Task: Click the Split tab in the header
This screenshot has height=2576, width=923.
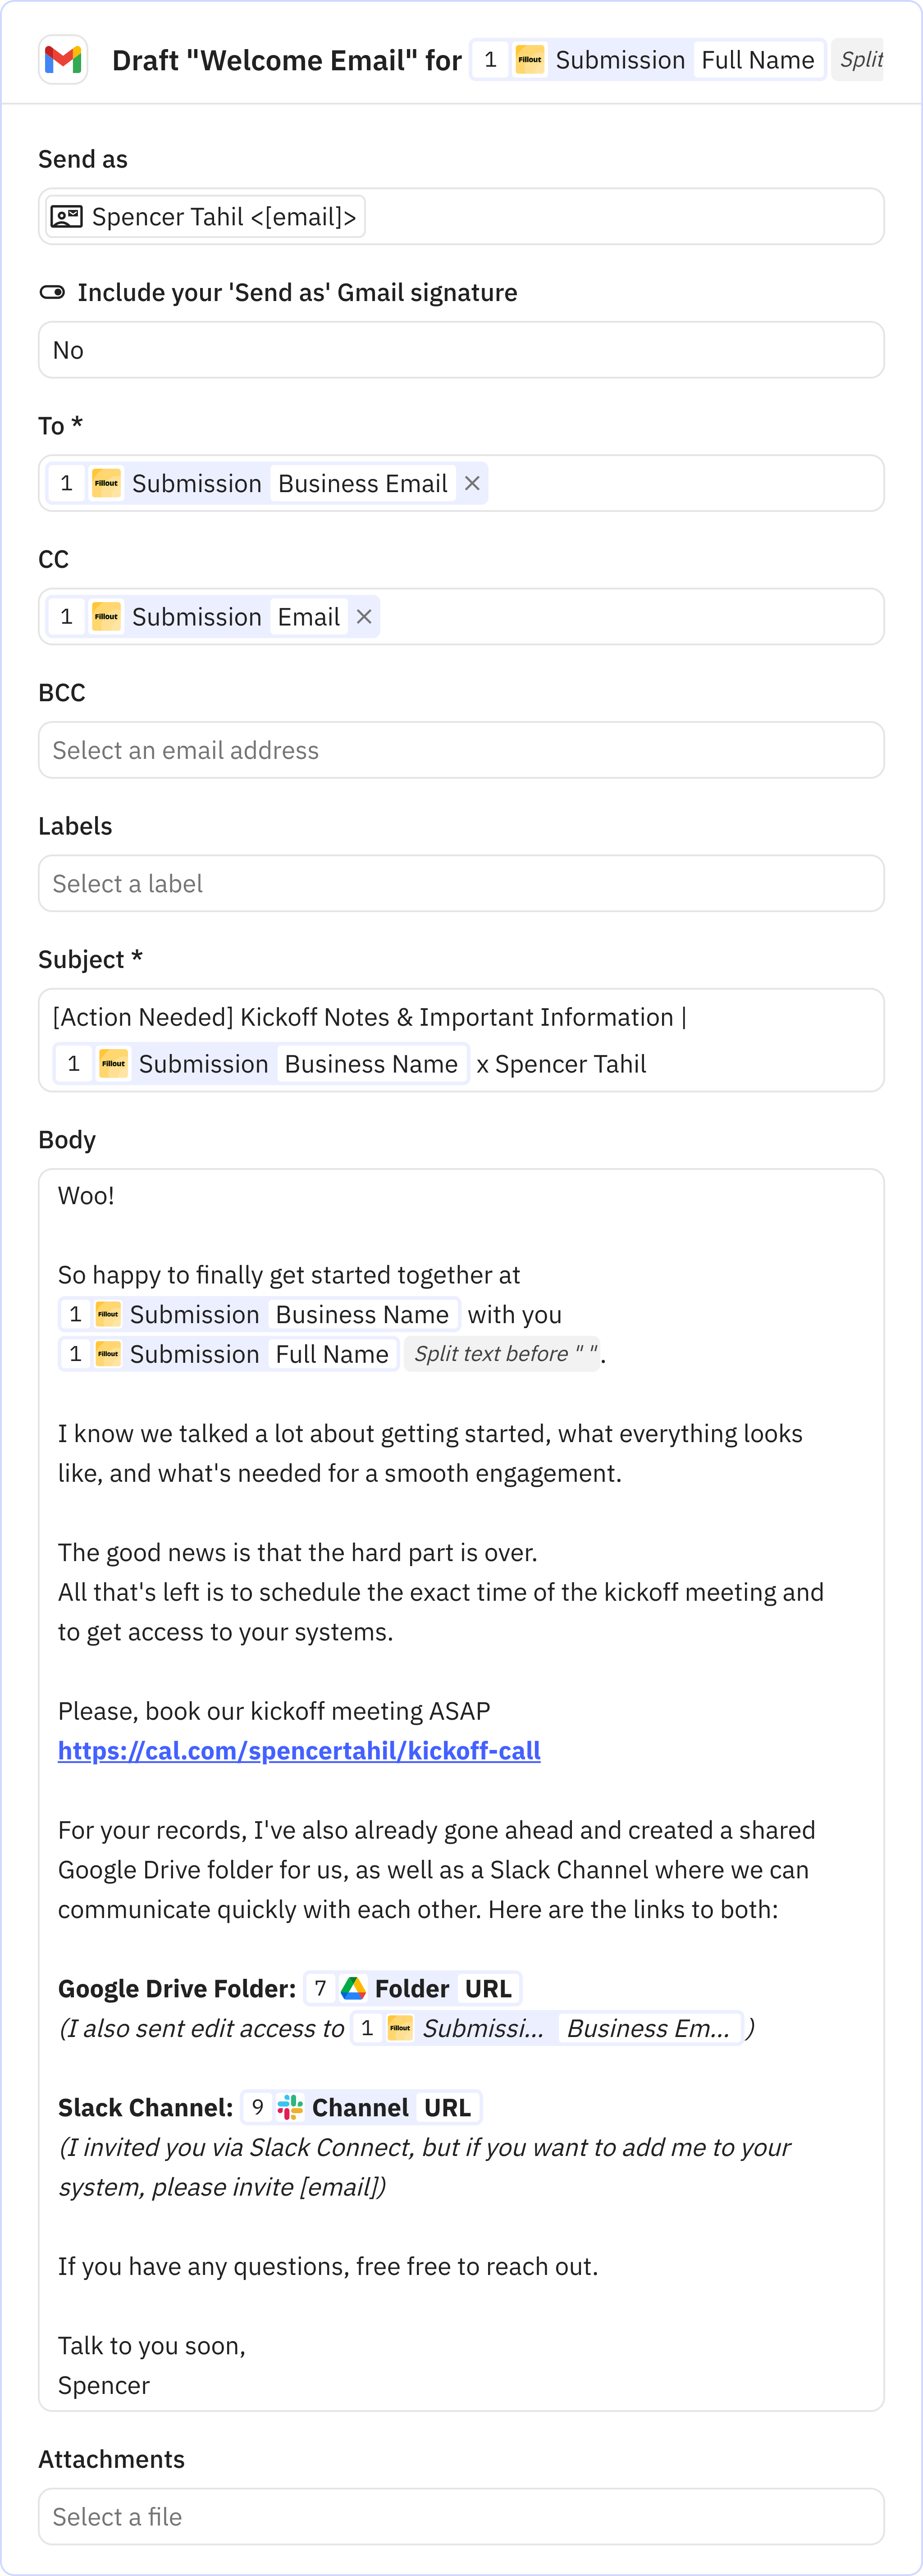Action: pos(860,60)
